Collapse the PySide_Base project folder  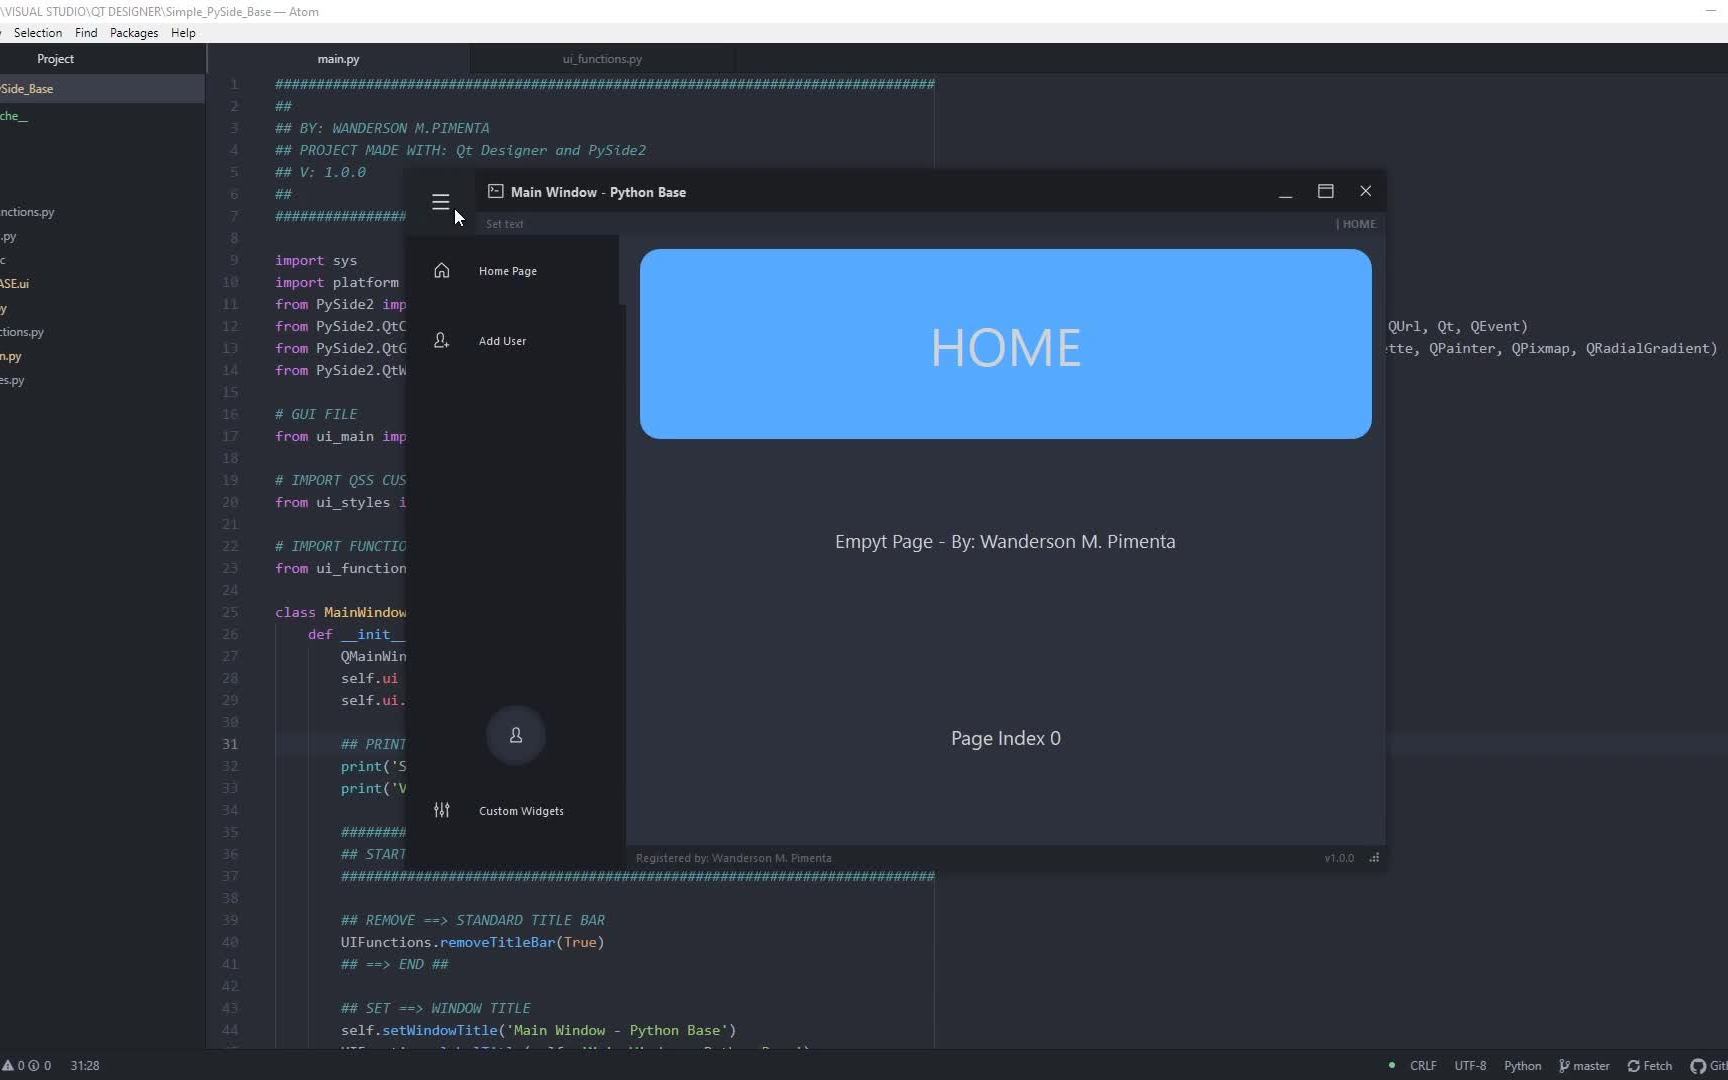(26, 88)
